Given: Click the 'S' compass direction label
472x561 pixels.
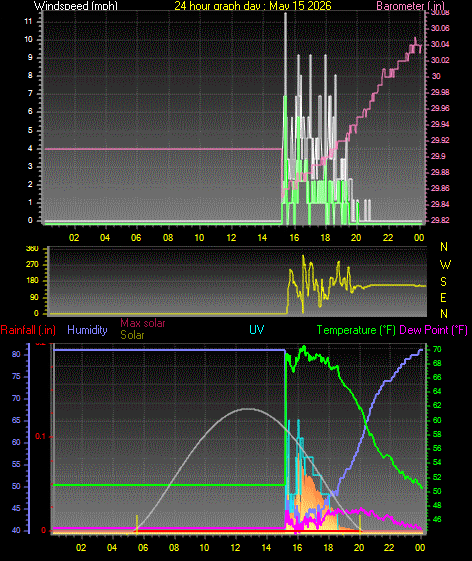Looking at the screenshot, I should click(x=443, y=282).
